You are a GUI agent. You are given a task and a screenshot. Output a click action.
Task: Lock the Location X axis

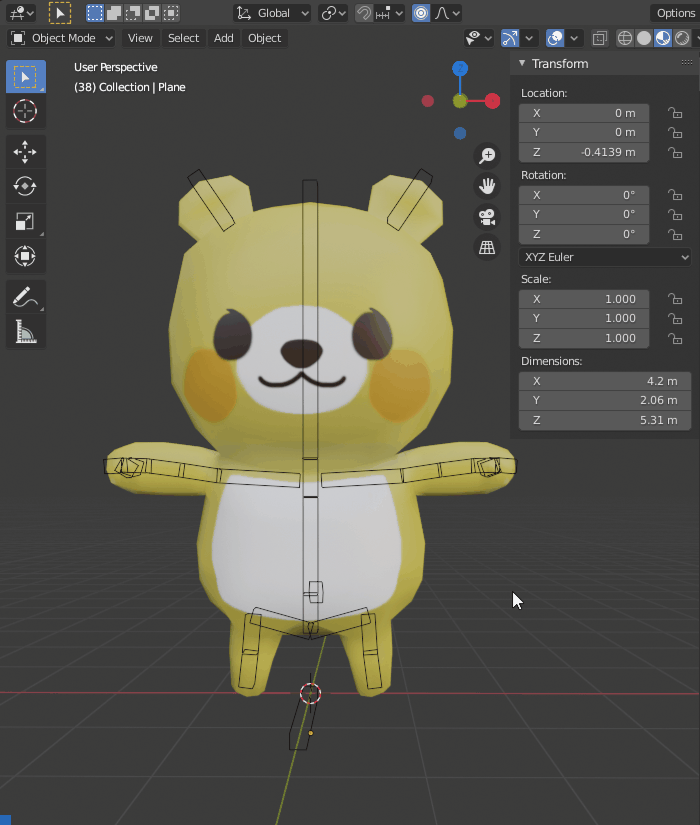[675, 113]
